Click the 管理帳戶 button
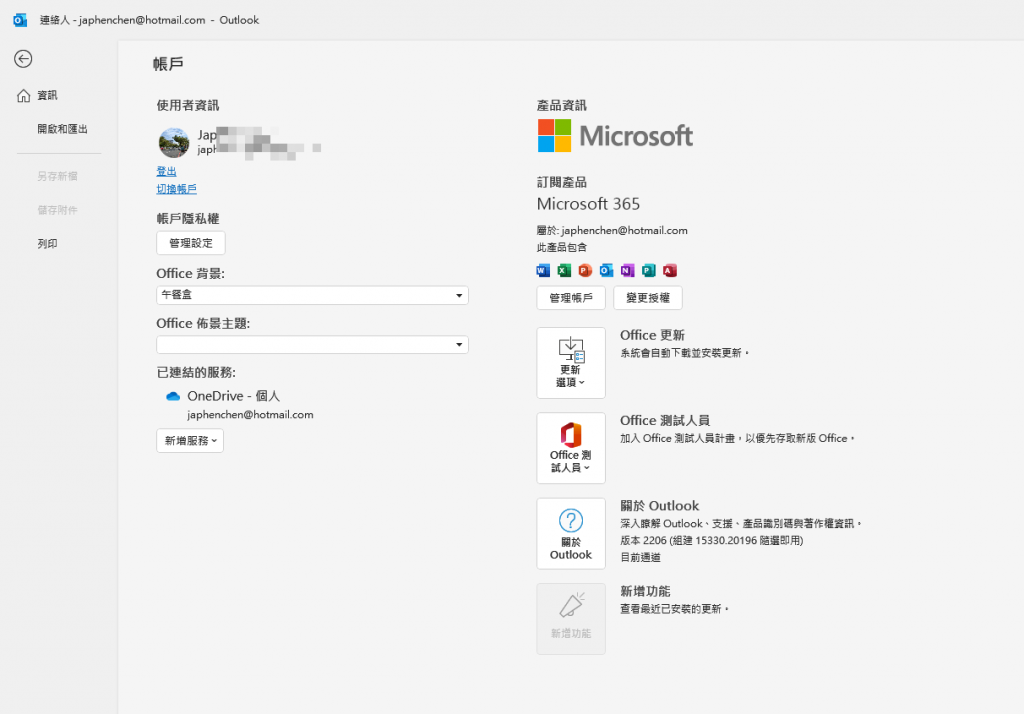The height and width of the screenshot is (714, 1024). coord(571,298)
